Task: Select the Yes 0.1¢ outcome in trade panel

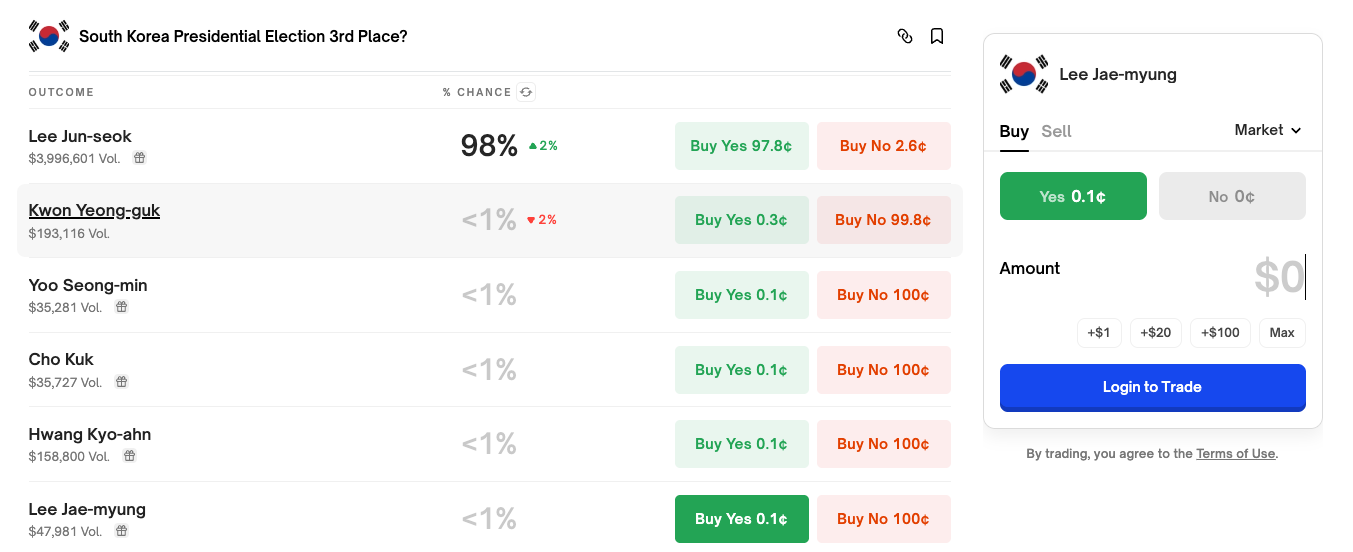Action: (1073, 196)
